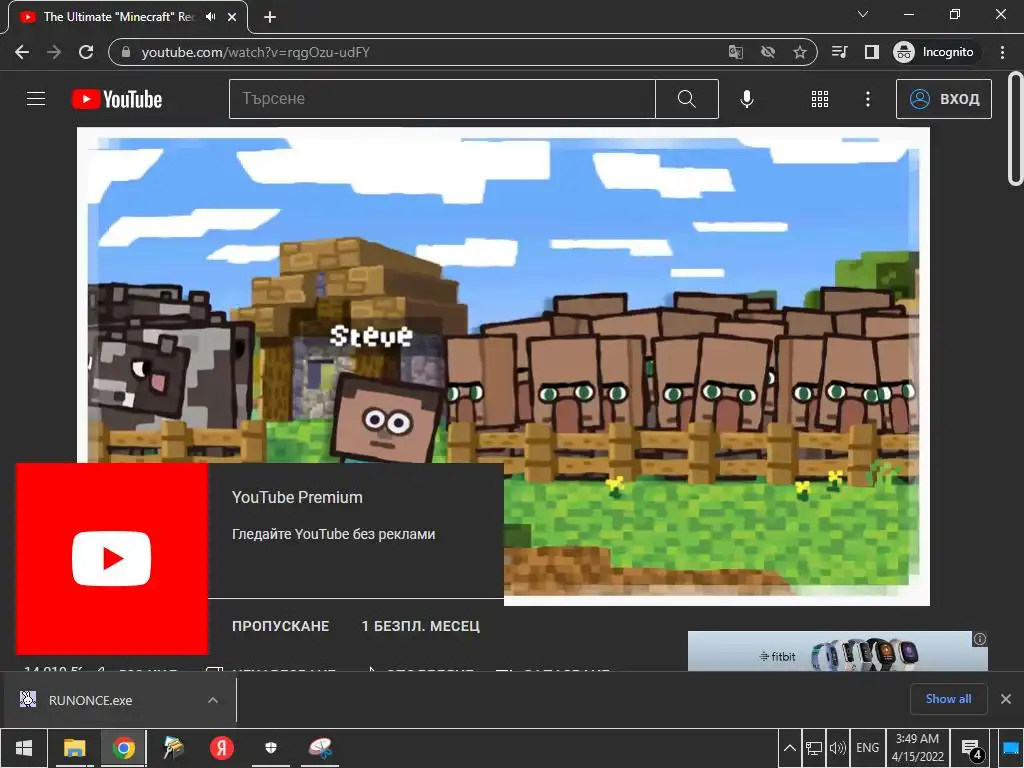
Task: Click the page vertical scrollbar
Action: (x=1015, y=129)
